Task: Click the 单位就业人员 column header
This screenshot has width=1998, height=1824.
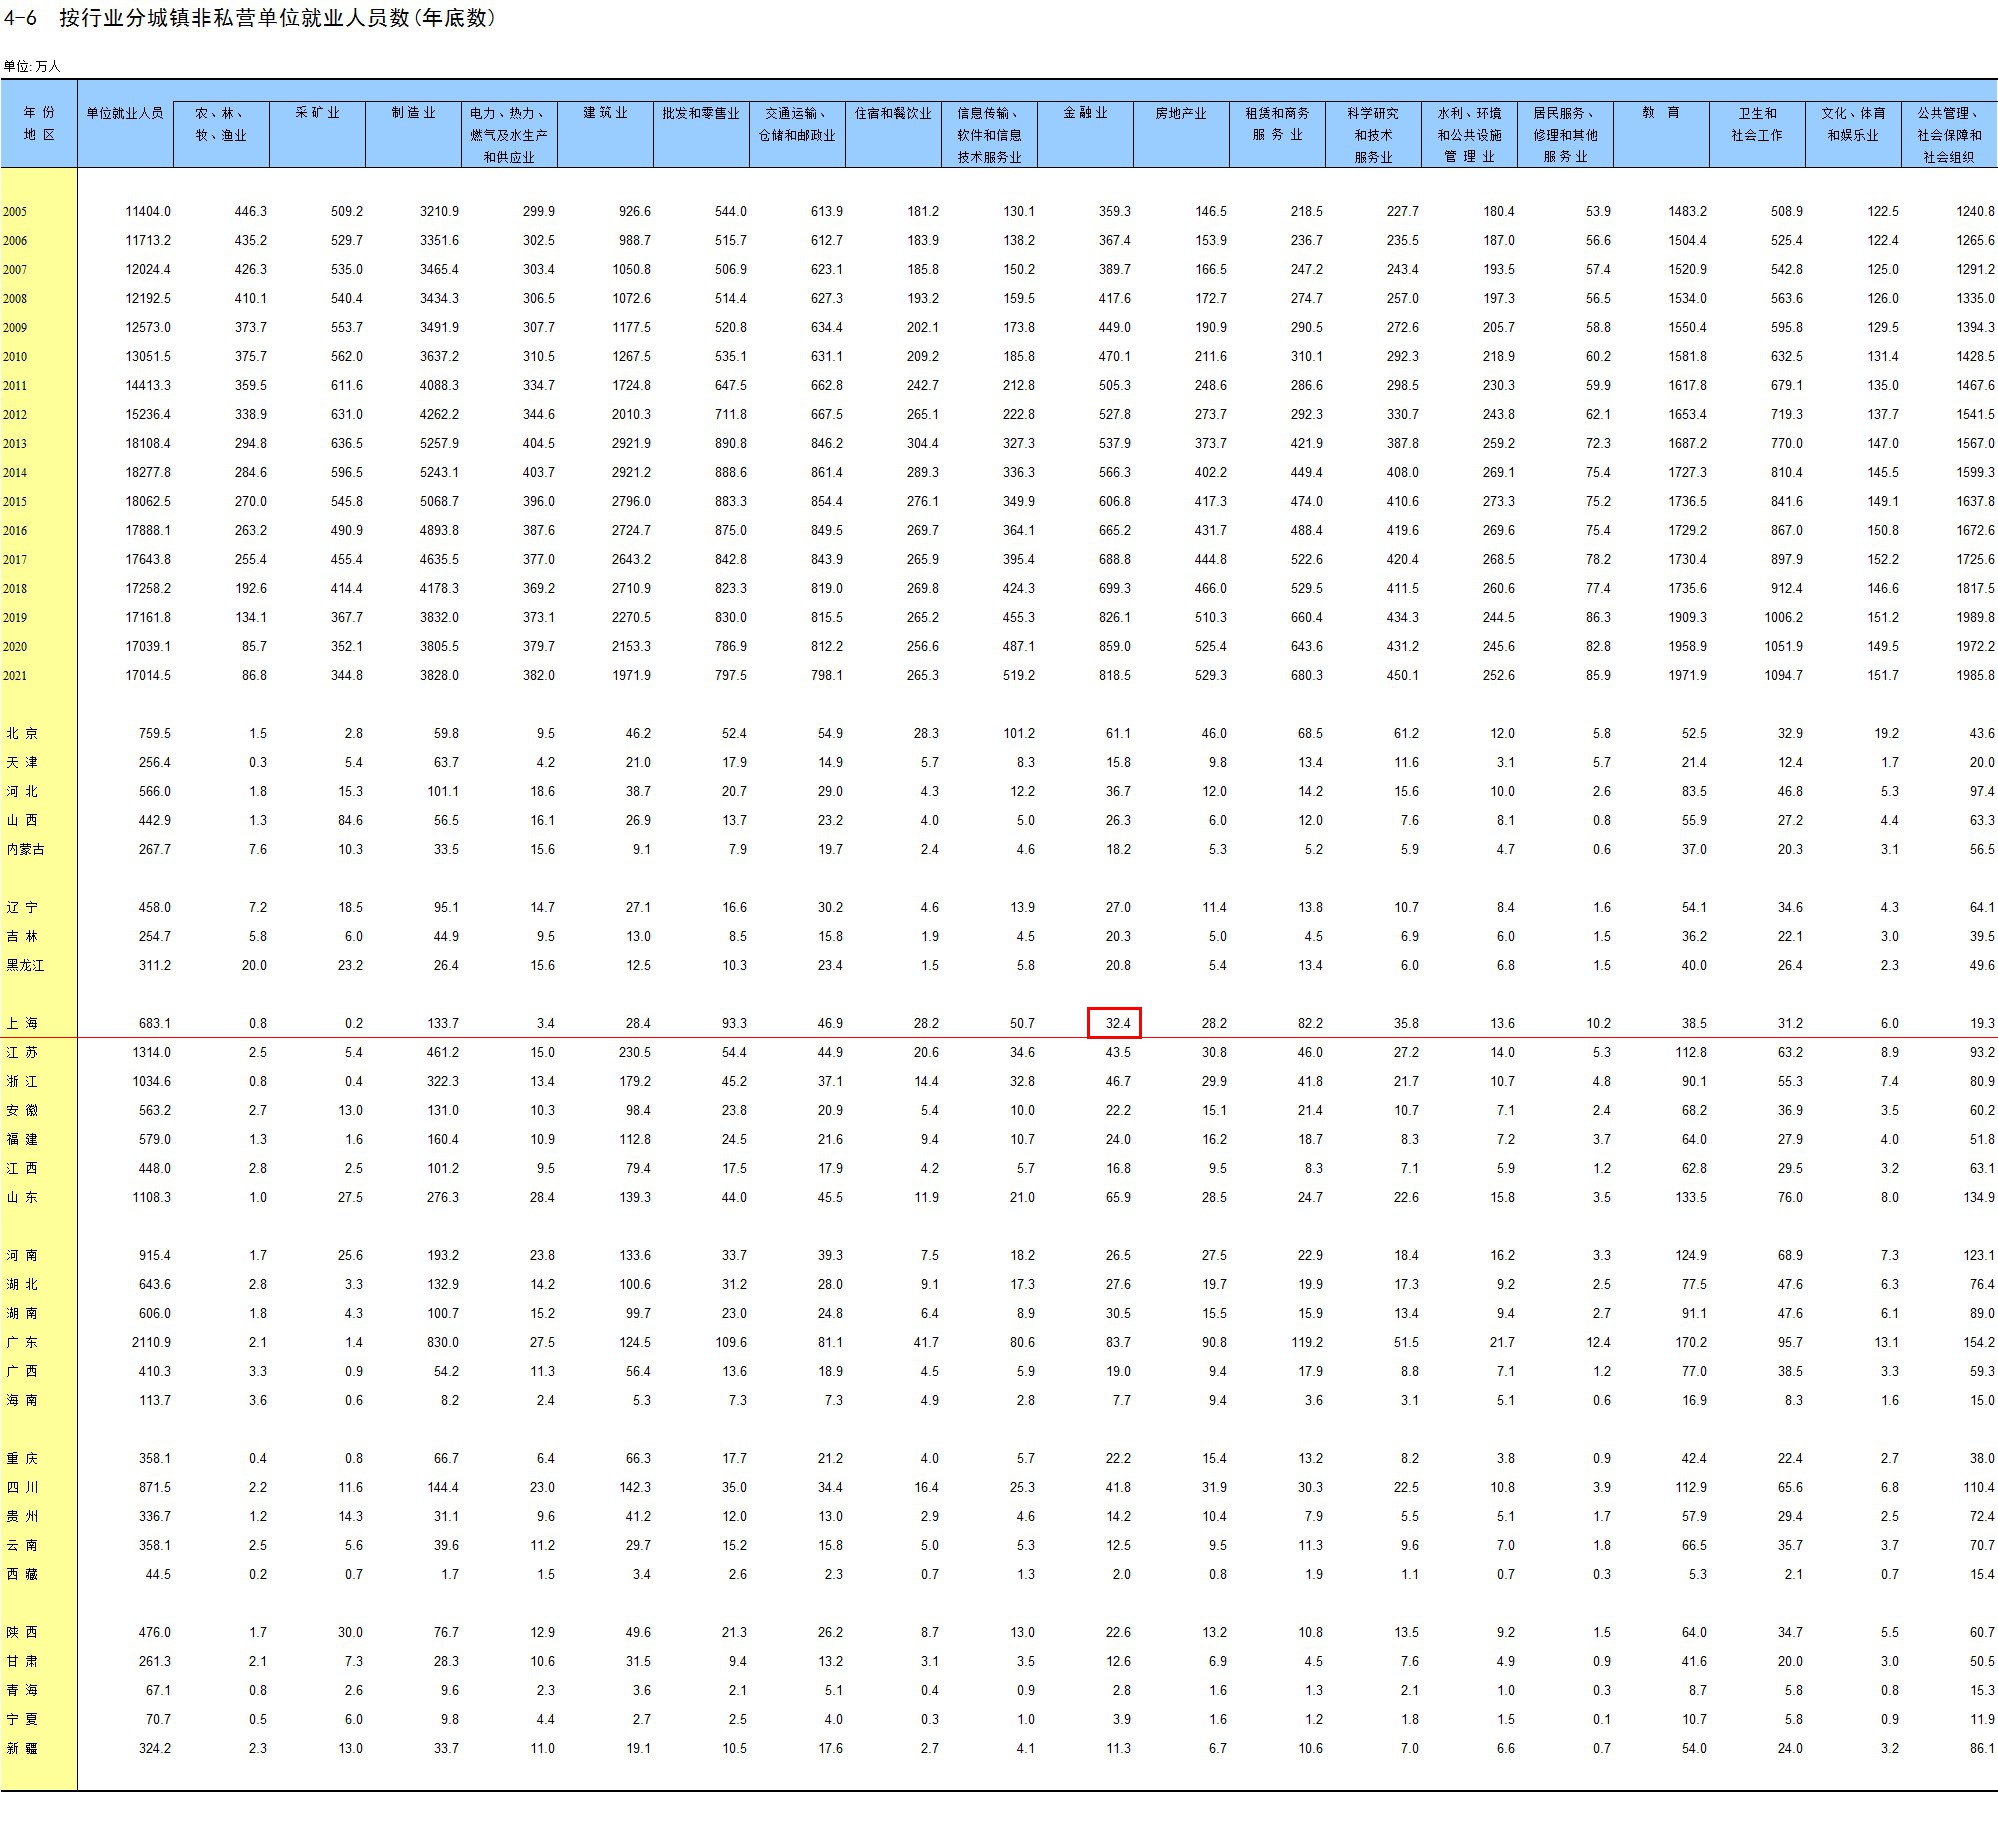Action: pyautogui.click(x=125, y=113)
